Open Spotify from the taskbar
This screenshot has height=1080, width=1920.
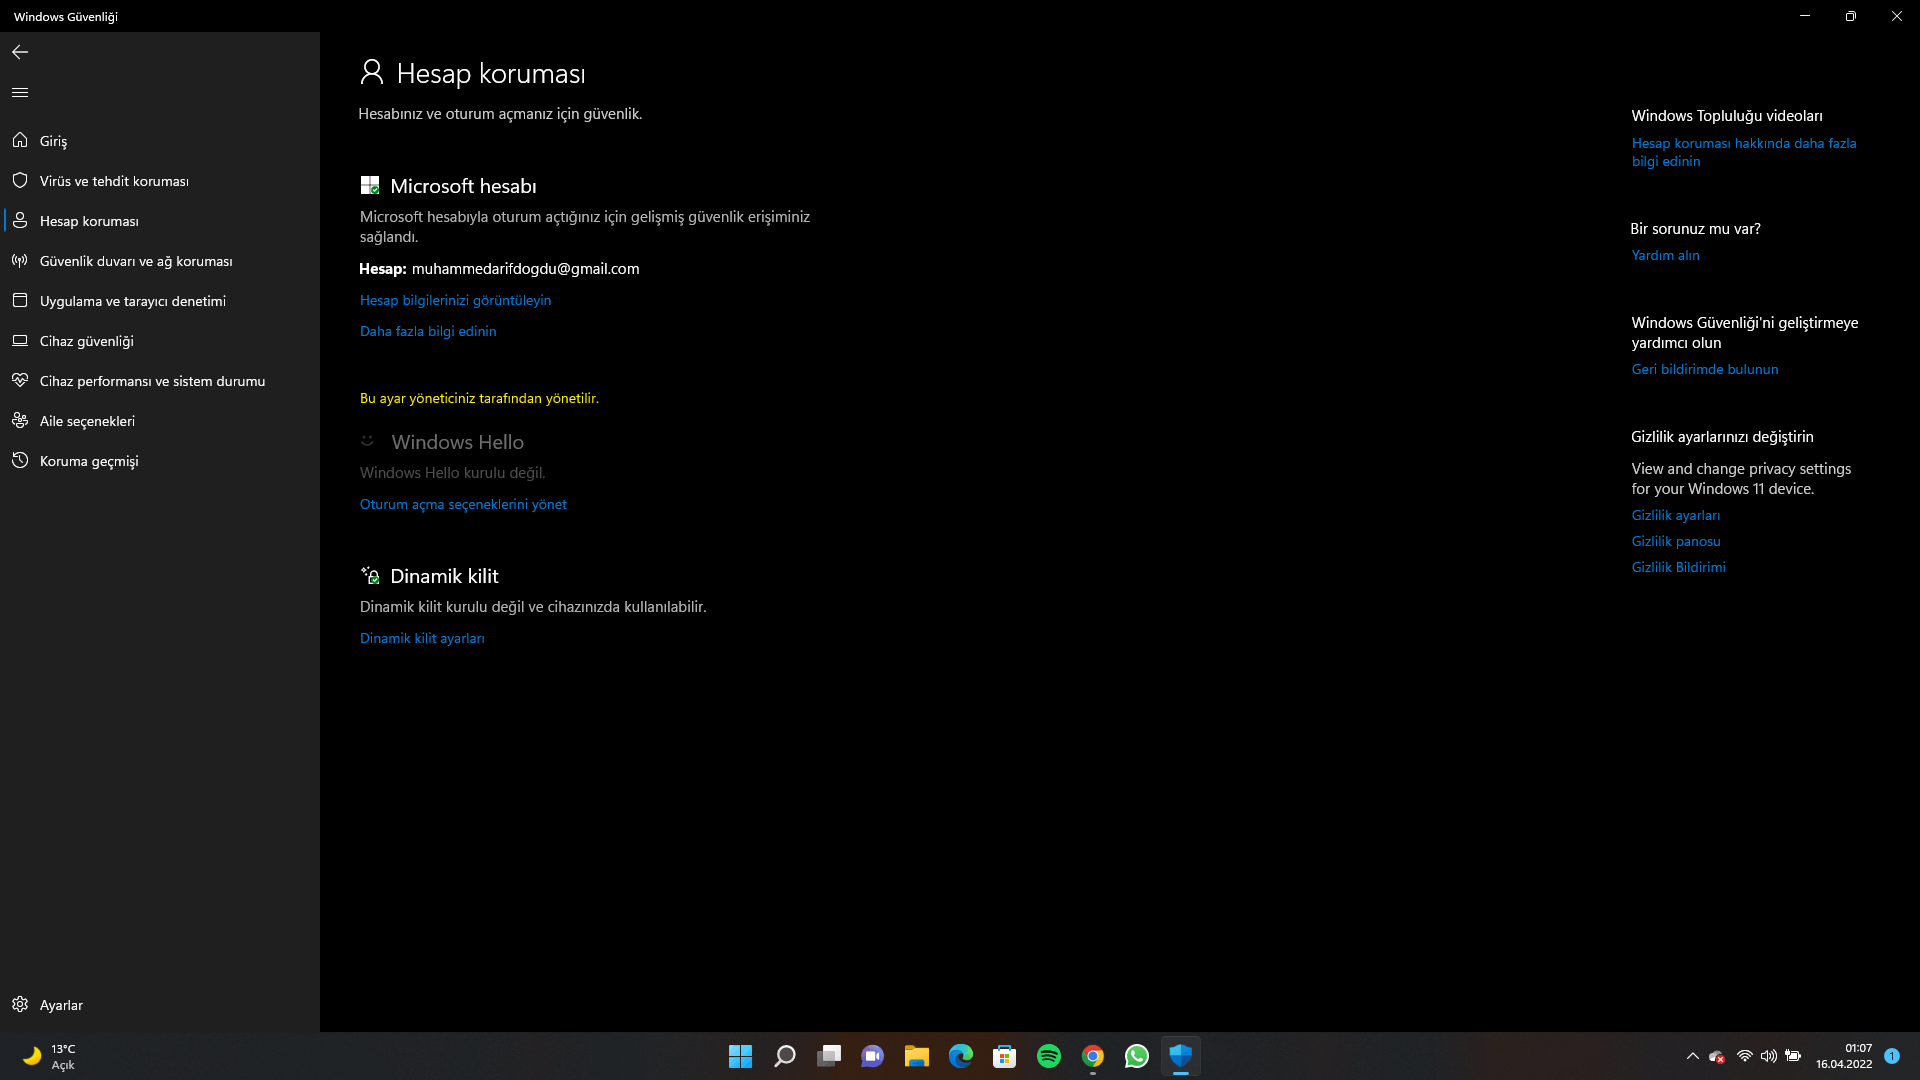[x=1048, y=1056]
